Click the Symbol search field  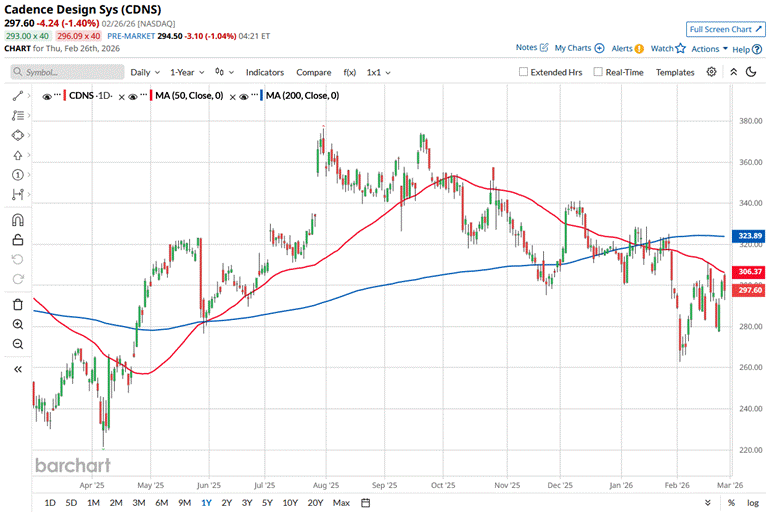[65, 72]
